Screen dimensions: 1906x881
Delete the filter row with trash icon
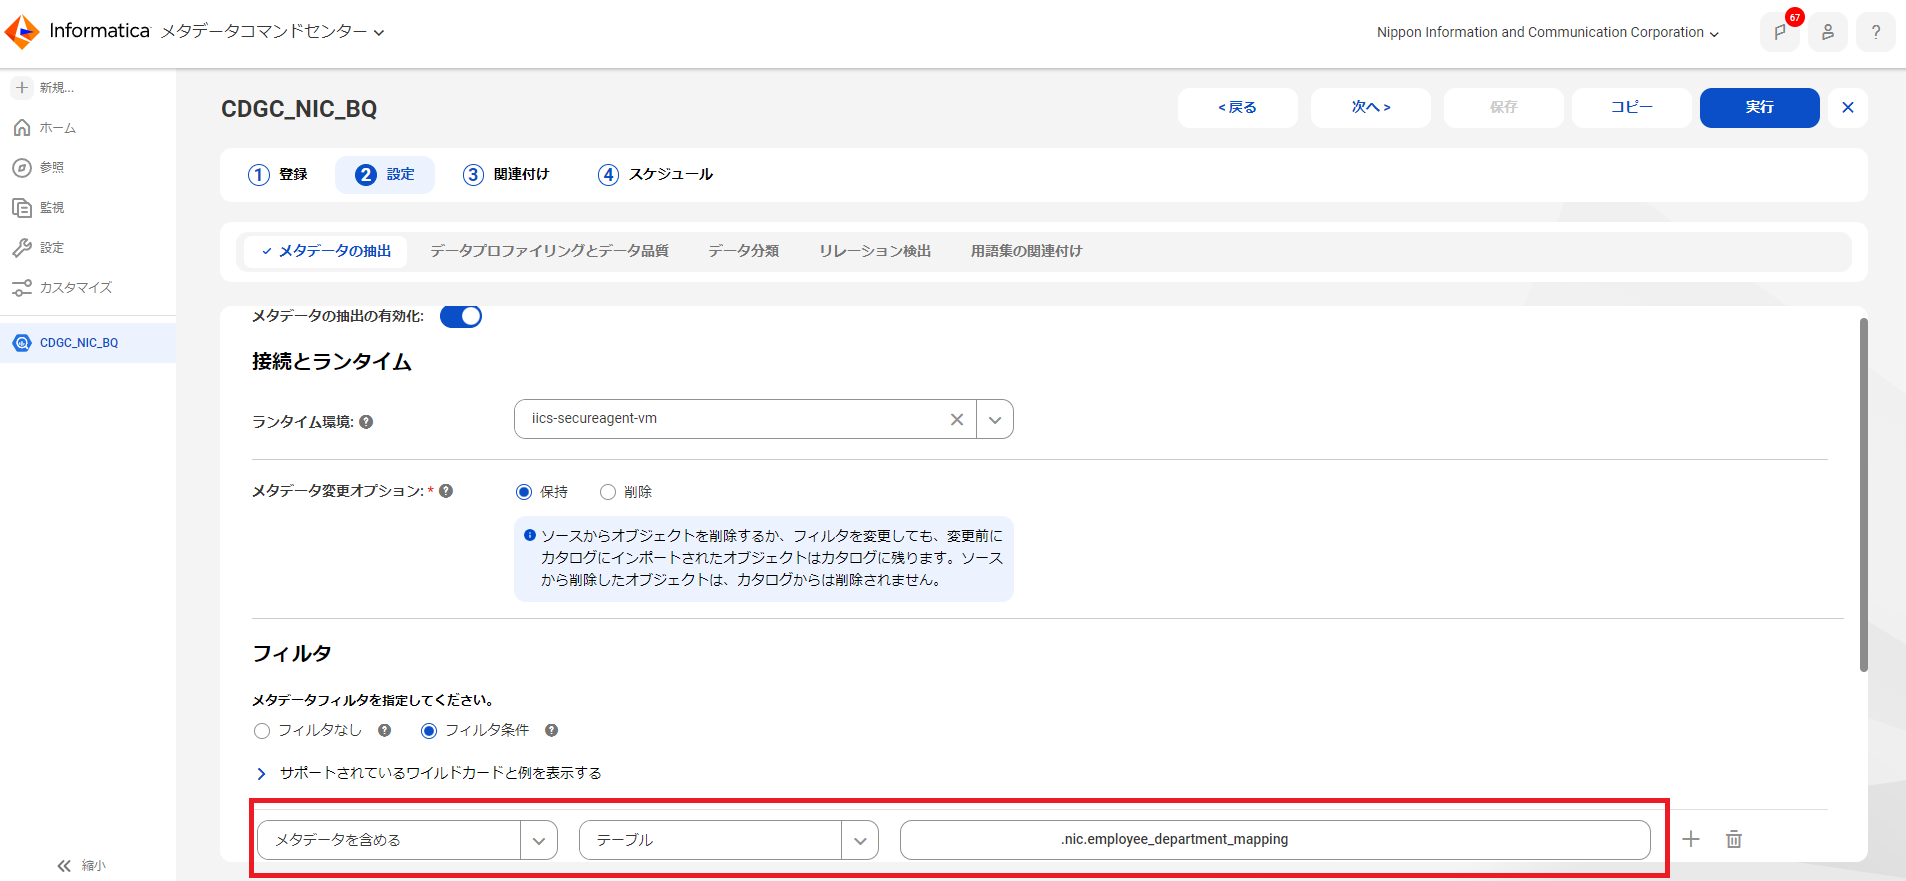(x=1734, y=839)
